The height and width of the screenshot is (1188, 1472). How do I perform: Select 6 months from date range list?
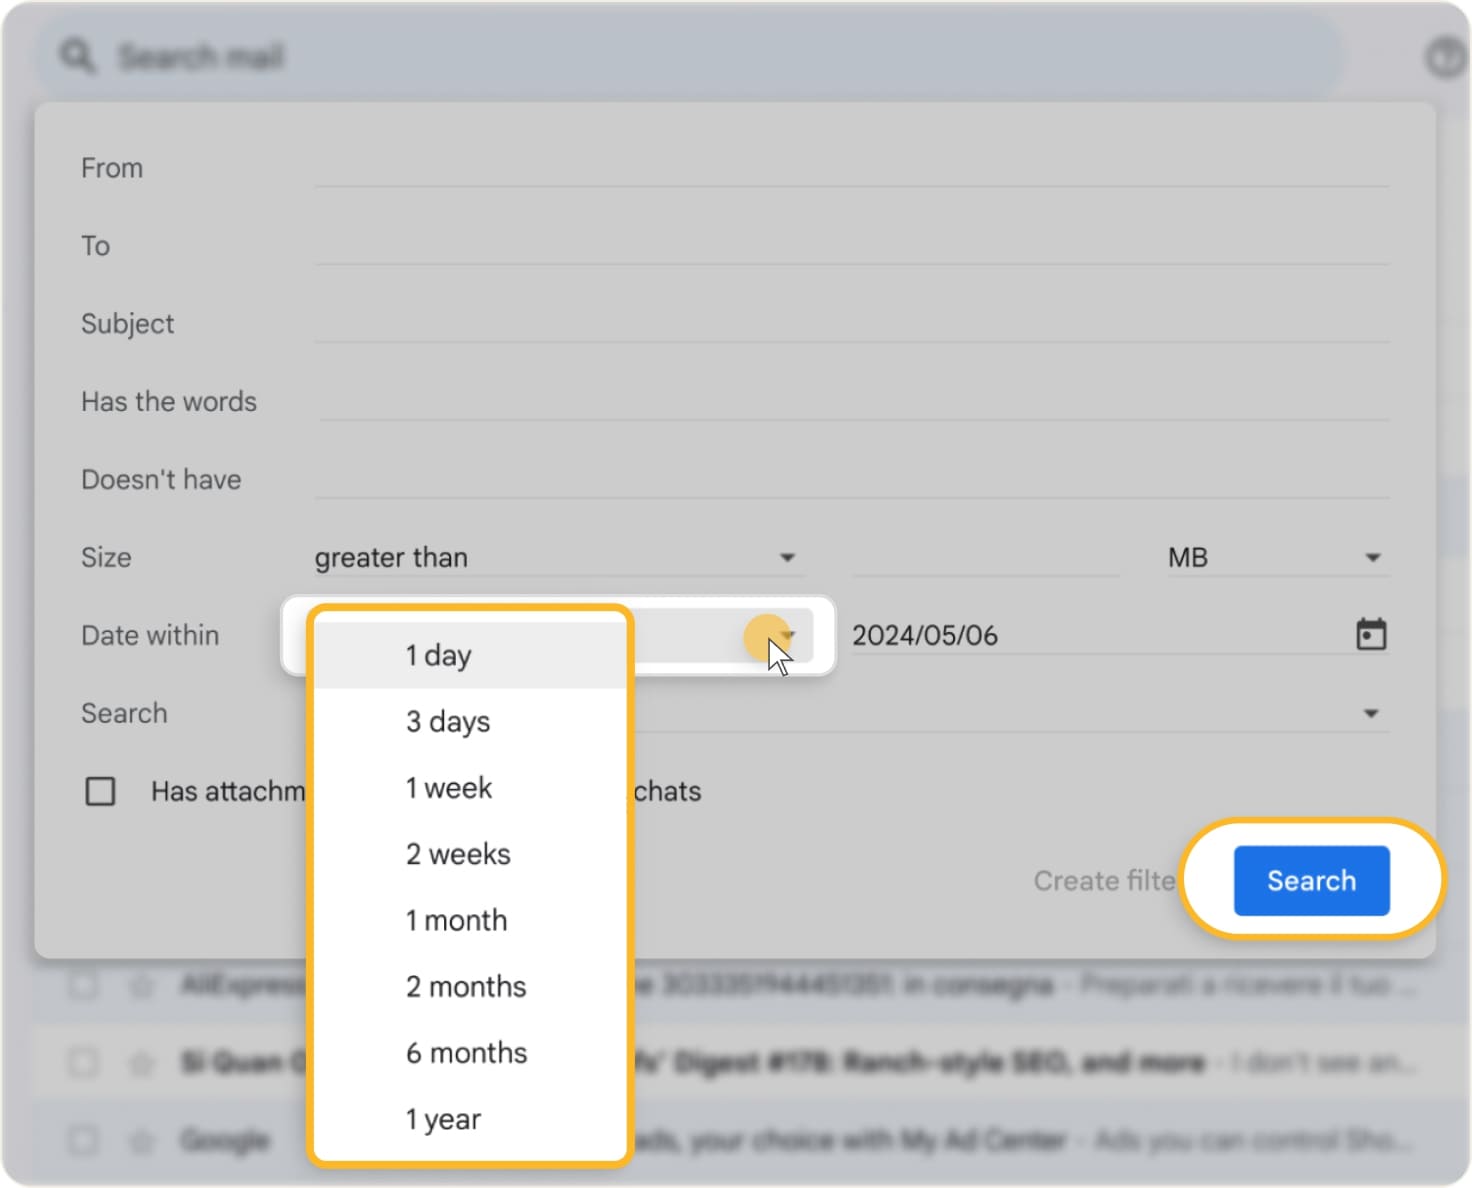(466, 1052)
